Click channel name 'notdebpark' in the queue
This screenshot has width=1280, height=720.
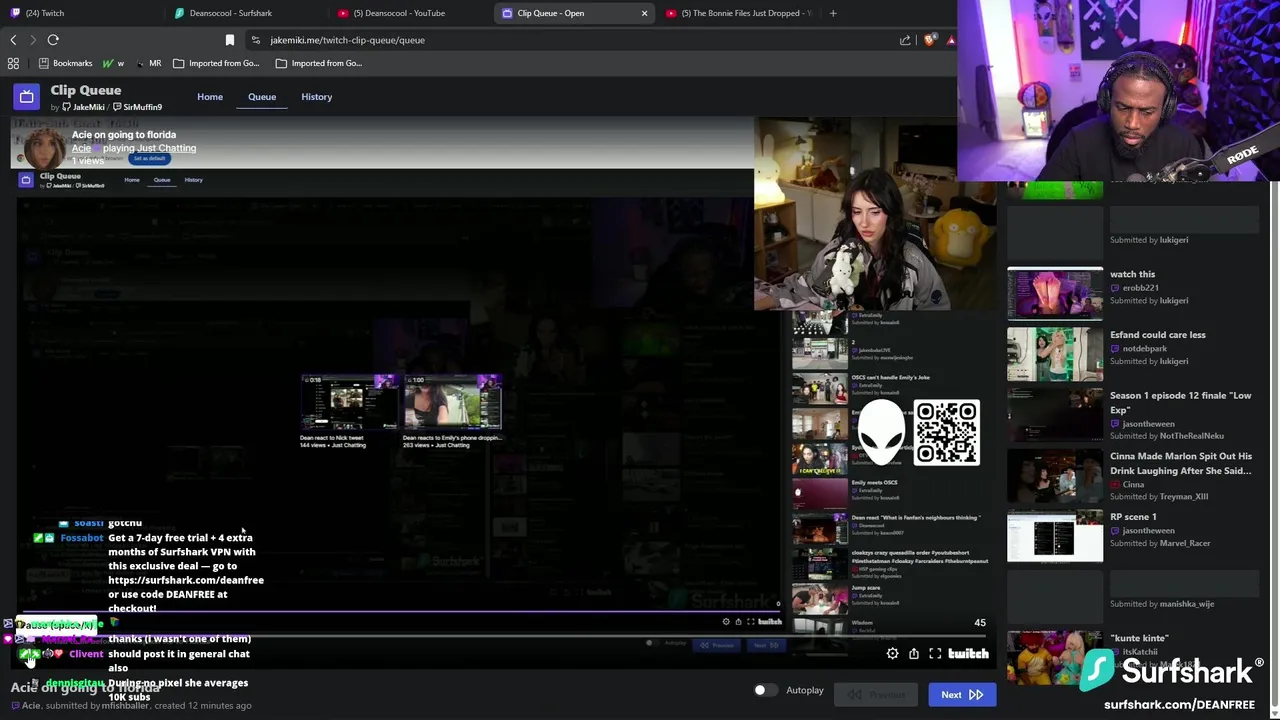(1144, 348)
